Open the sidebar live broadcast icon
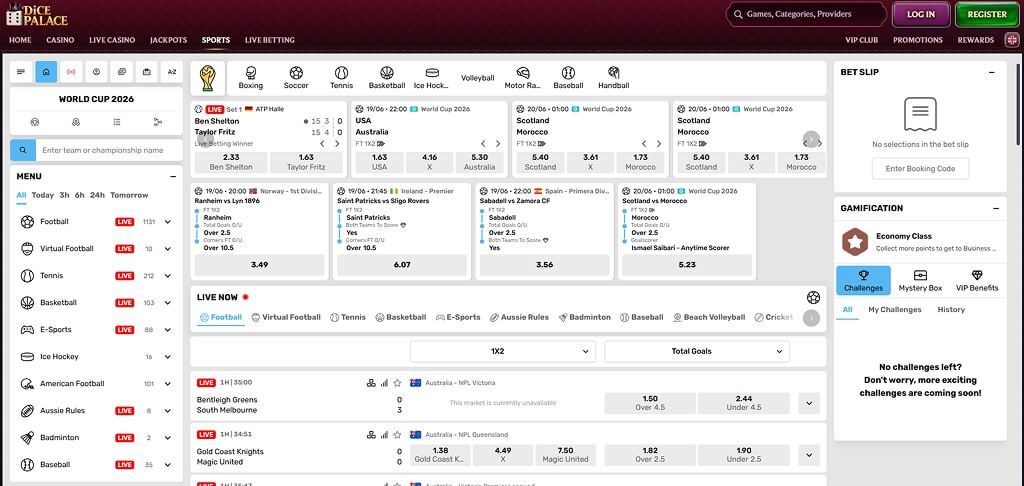The width and height of the screenshot is (1024, 486). point(71,72)
